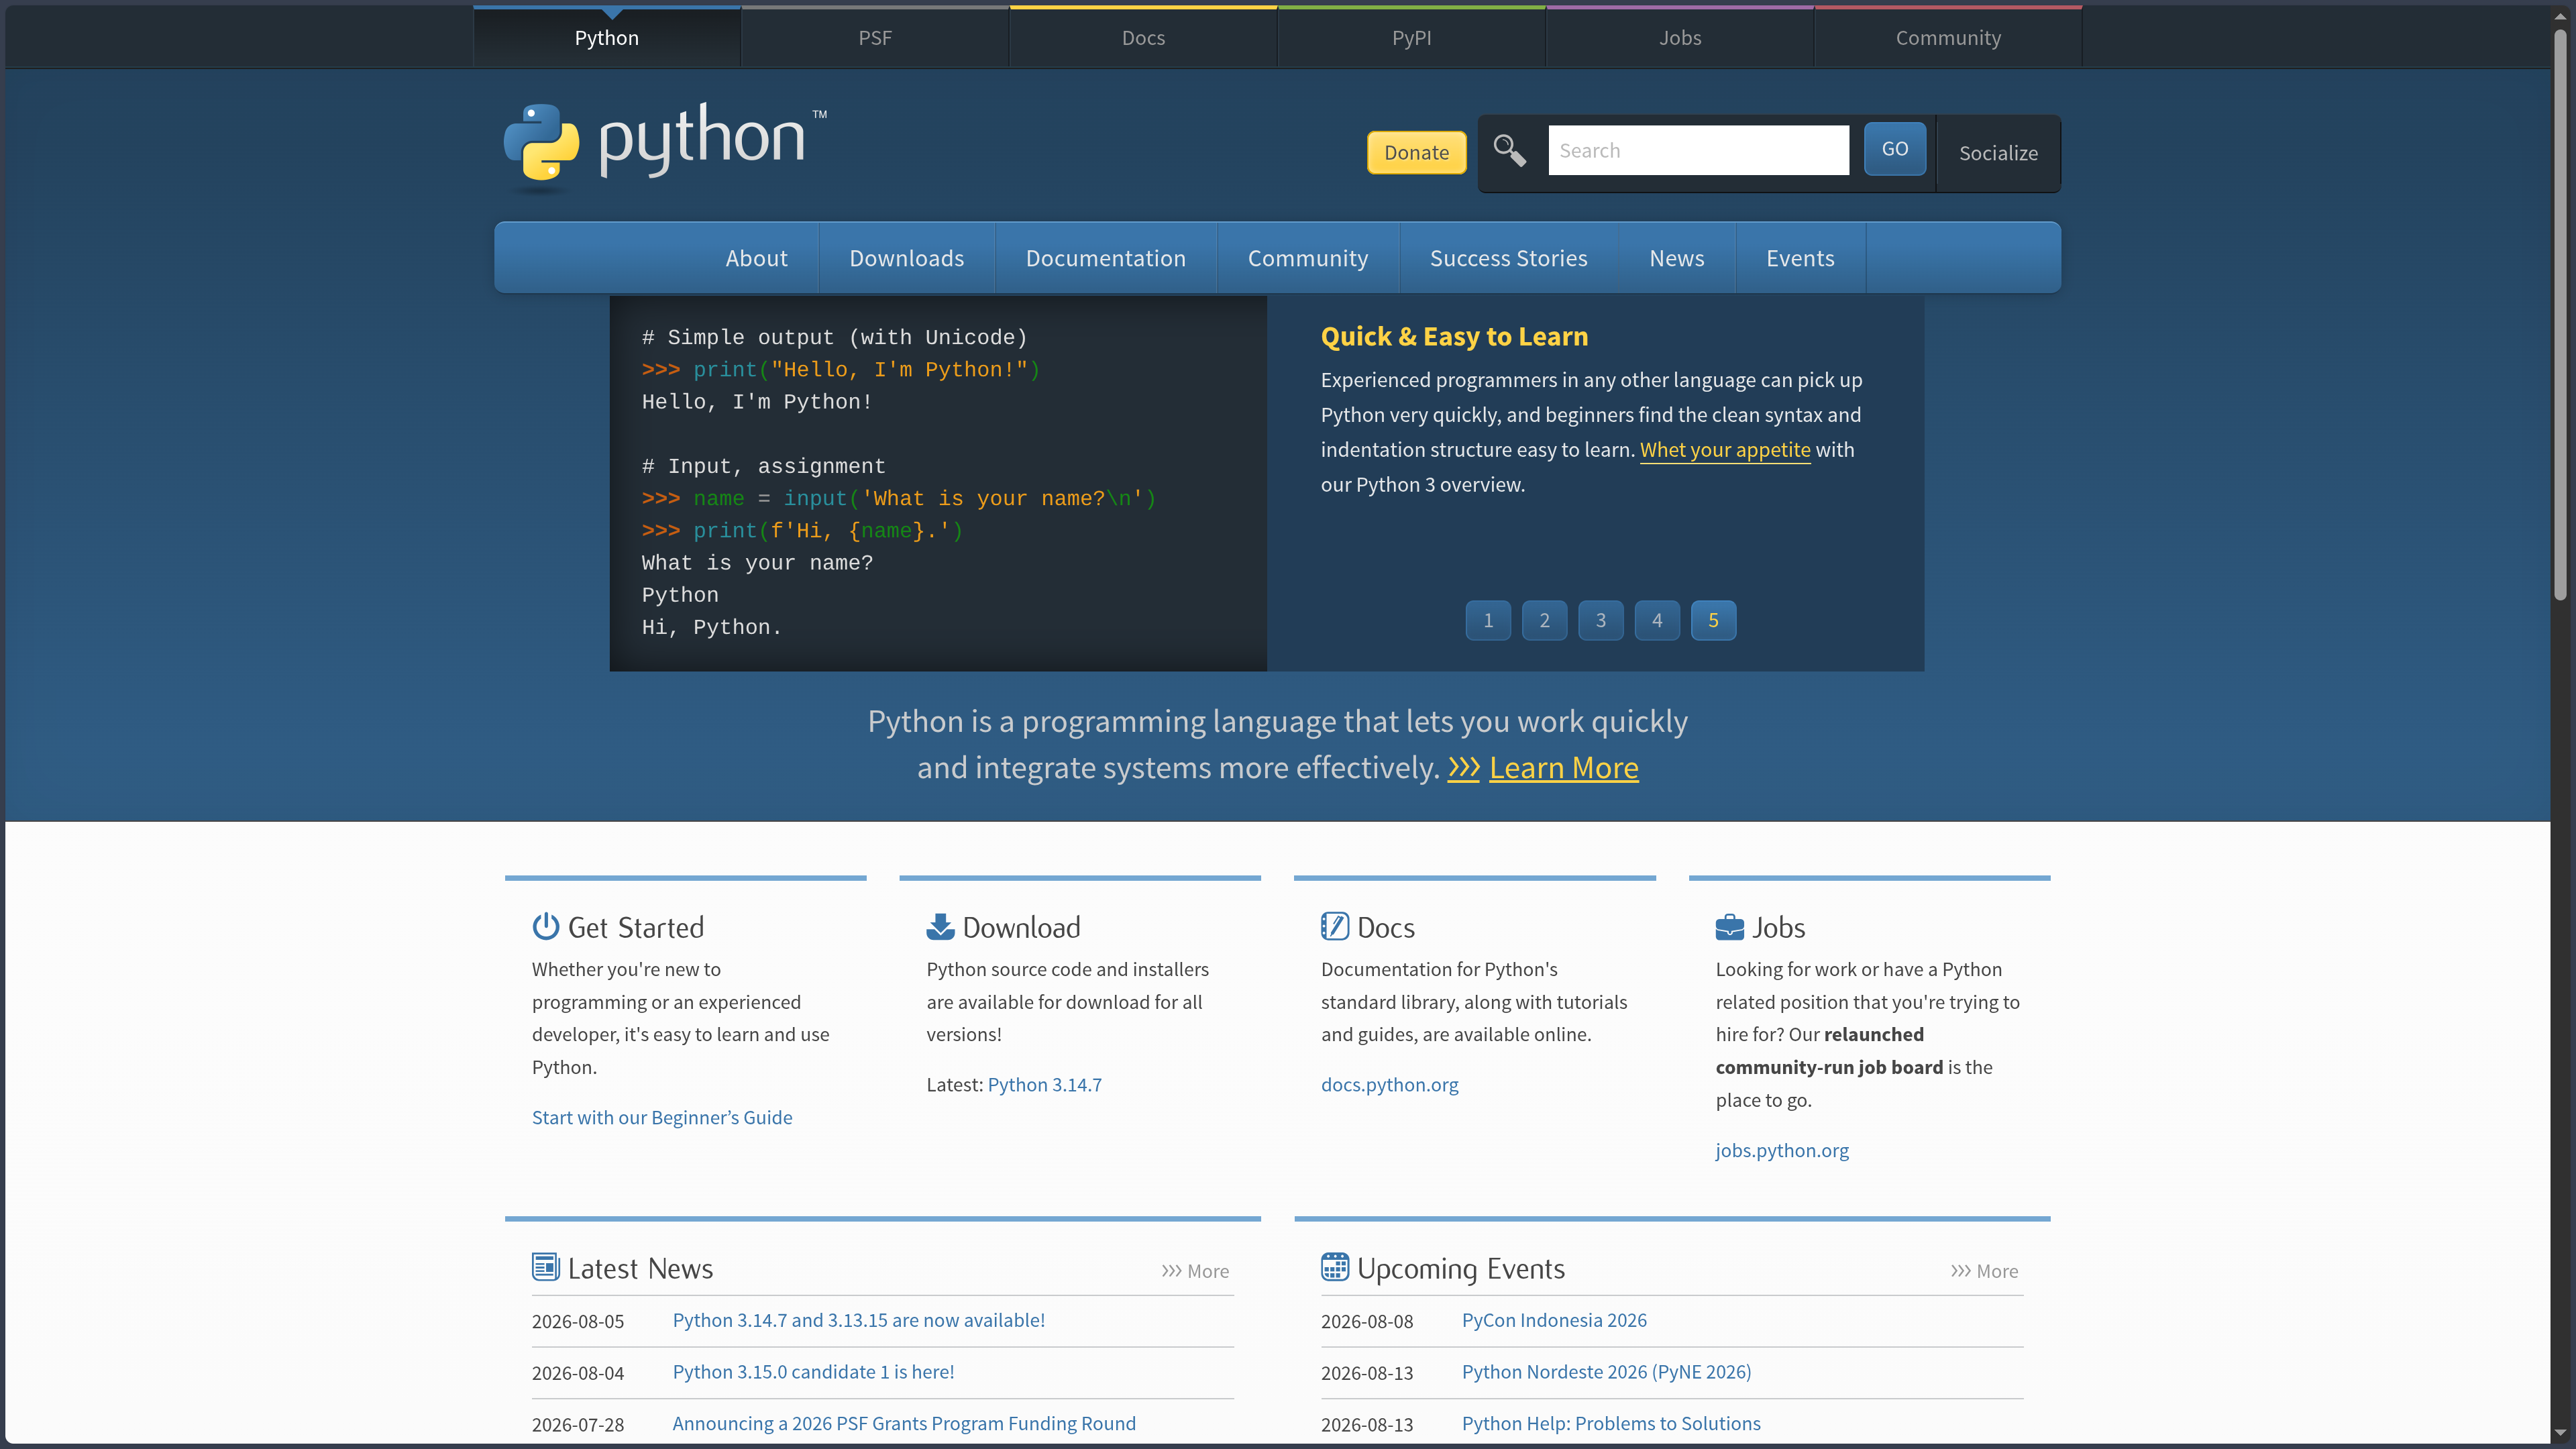
Task: Open Start with our Beginner's Guide link
Action: click(x=662, y=1117)
